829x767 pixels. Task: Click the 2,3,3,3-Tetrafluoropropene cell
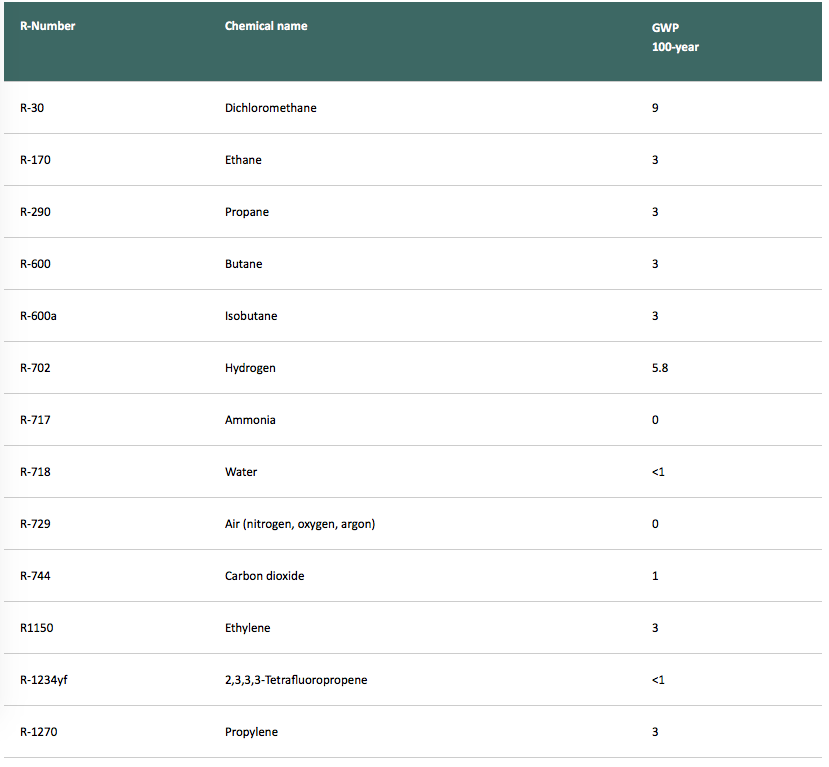296,680
